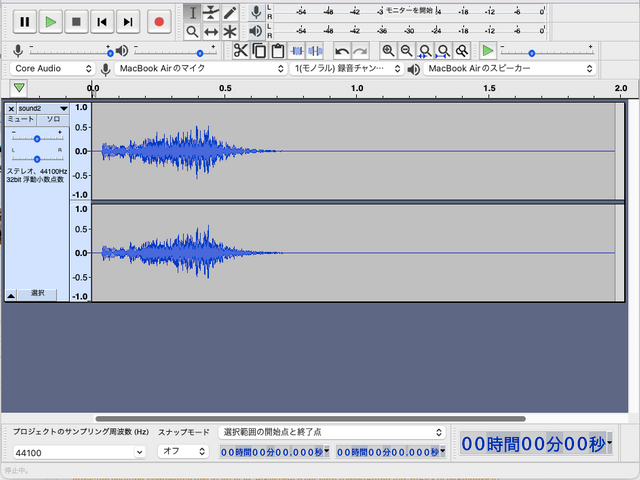
Task: Undo the last action
Action: [342, 51]
